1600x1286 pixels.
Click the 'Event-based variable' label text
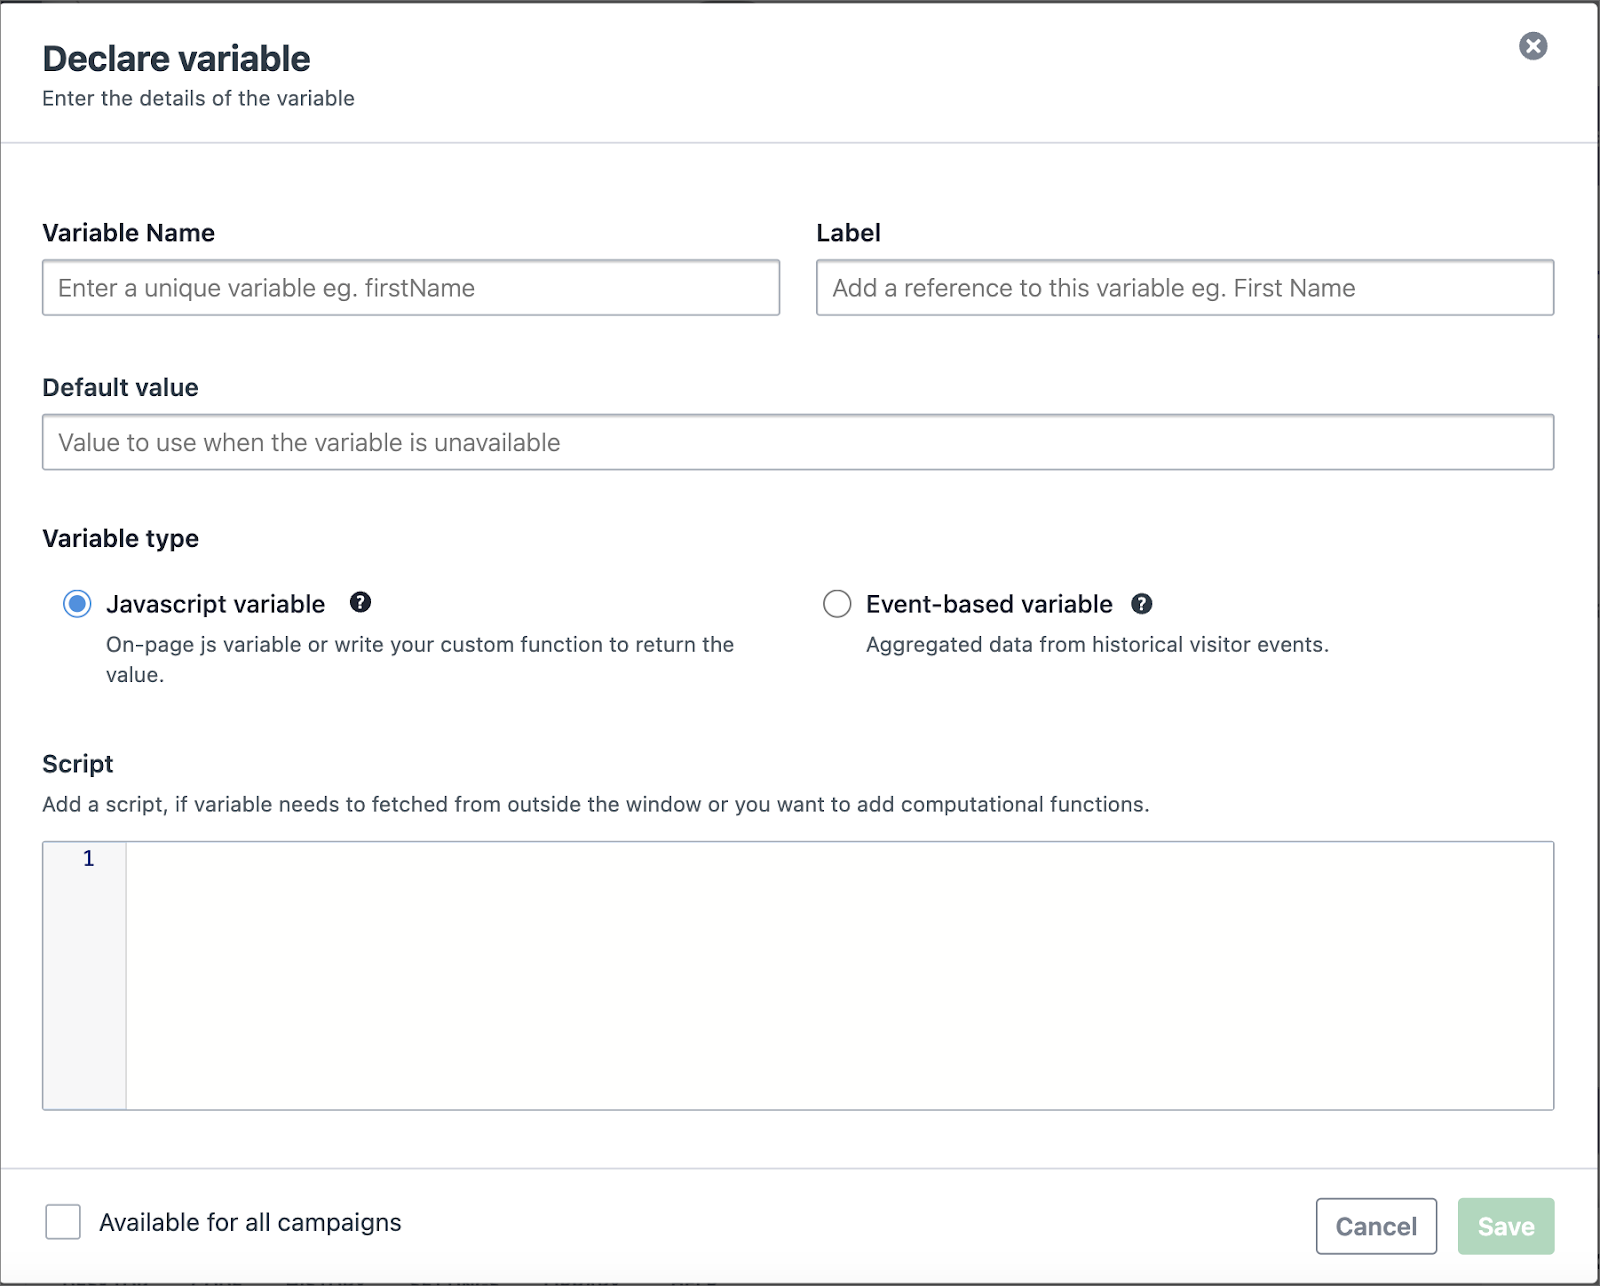pos(989,604)
